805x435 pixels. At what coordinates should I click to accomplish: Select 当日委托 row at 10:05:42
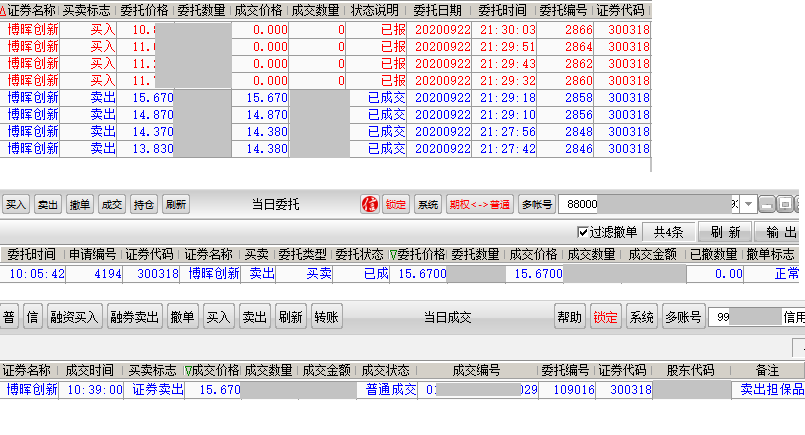[x=400, y=274]
